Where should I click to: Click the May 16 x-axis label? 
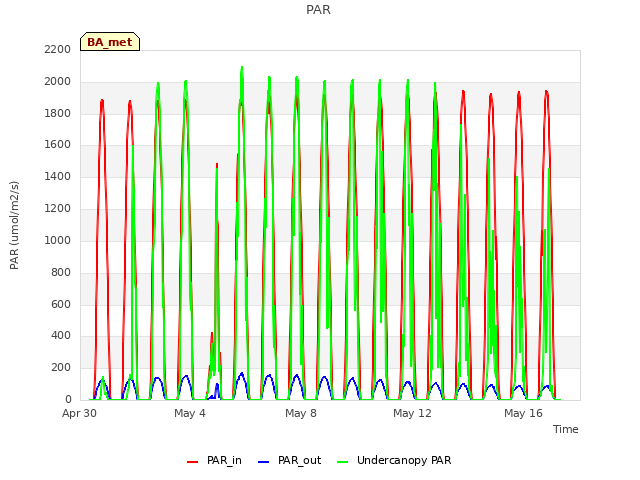523,413
